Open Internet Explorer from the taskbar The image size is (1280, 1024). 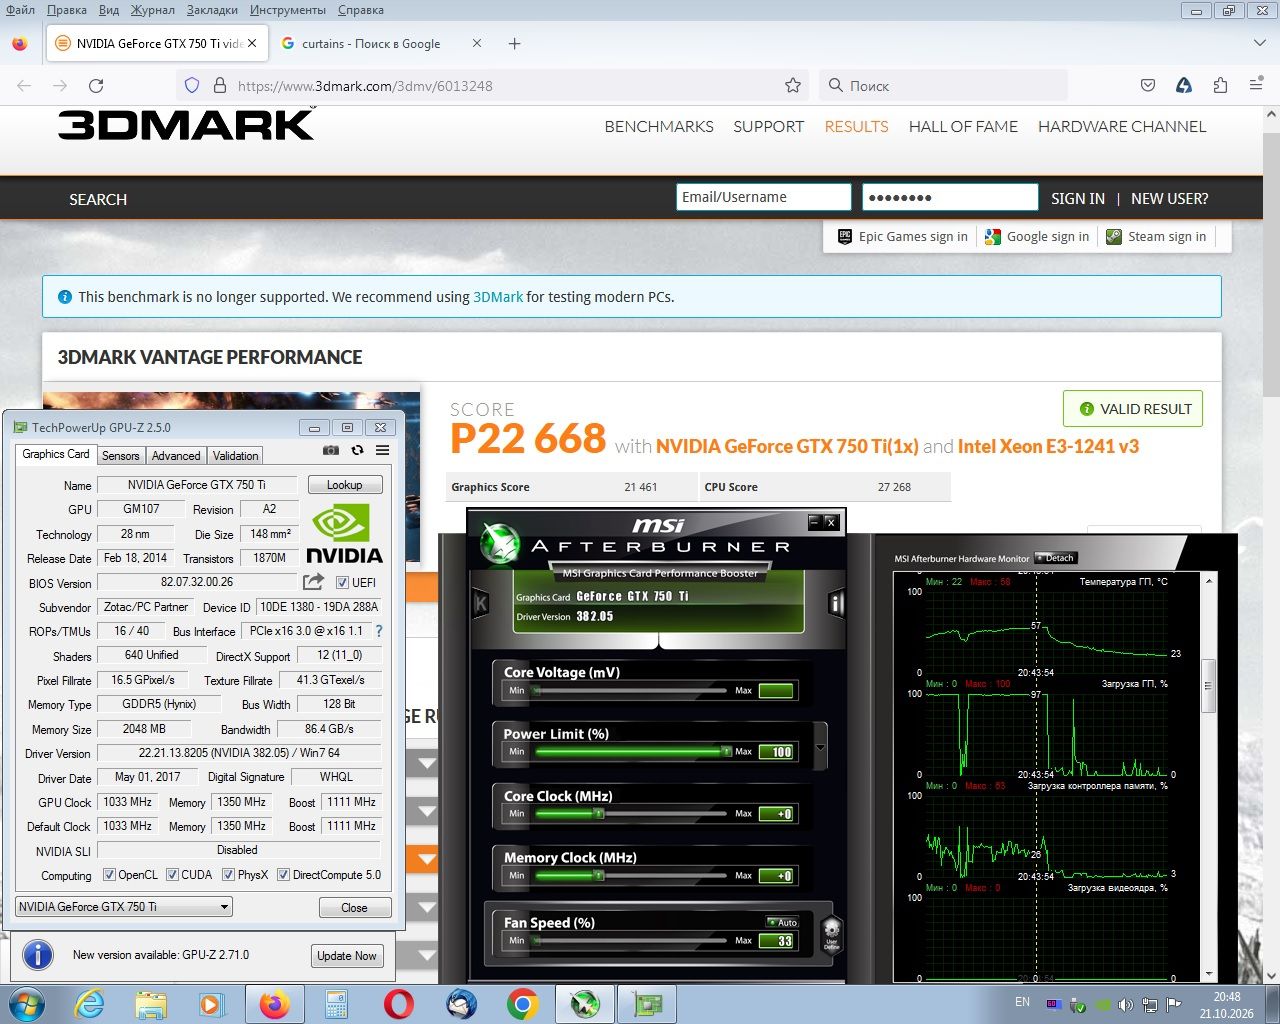(90, 1003)
